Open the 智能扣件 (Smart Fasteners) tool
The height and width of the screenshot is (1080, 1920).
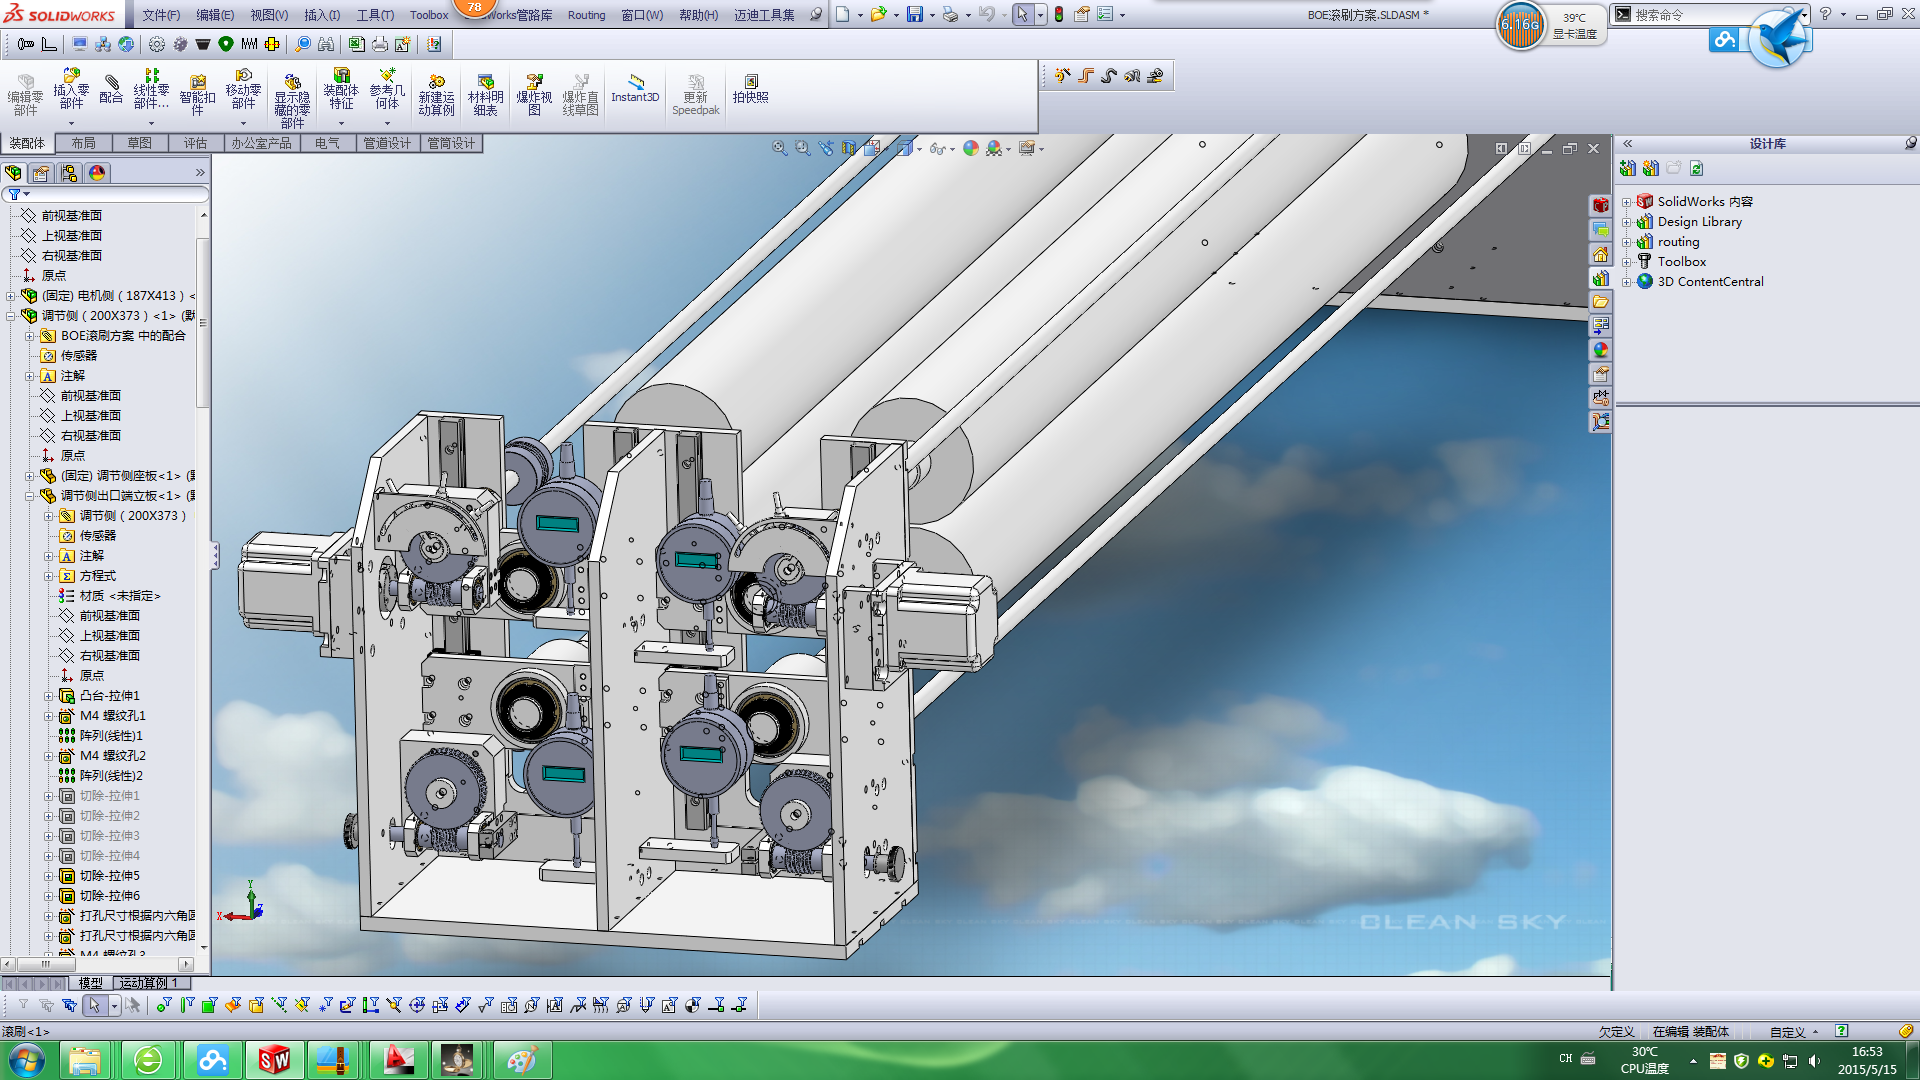[x=197, y=92]
